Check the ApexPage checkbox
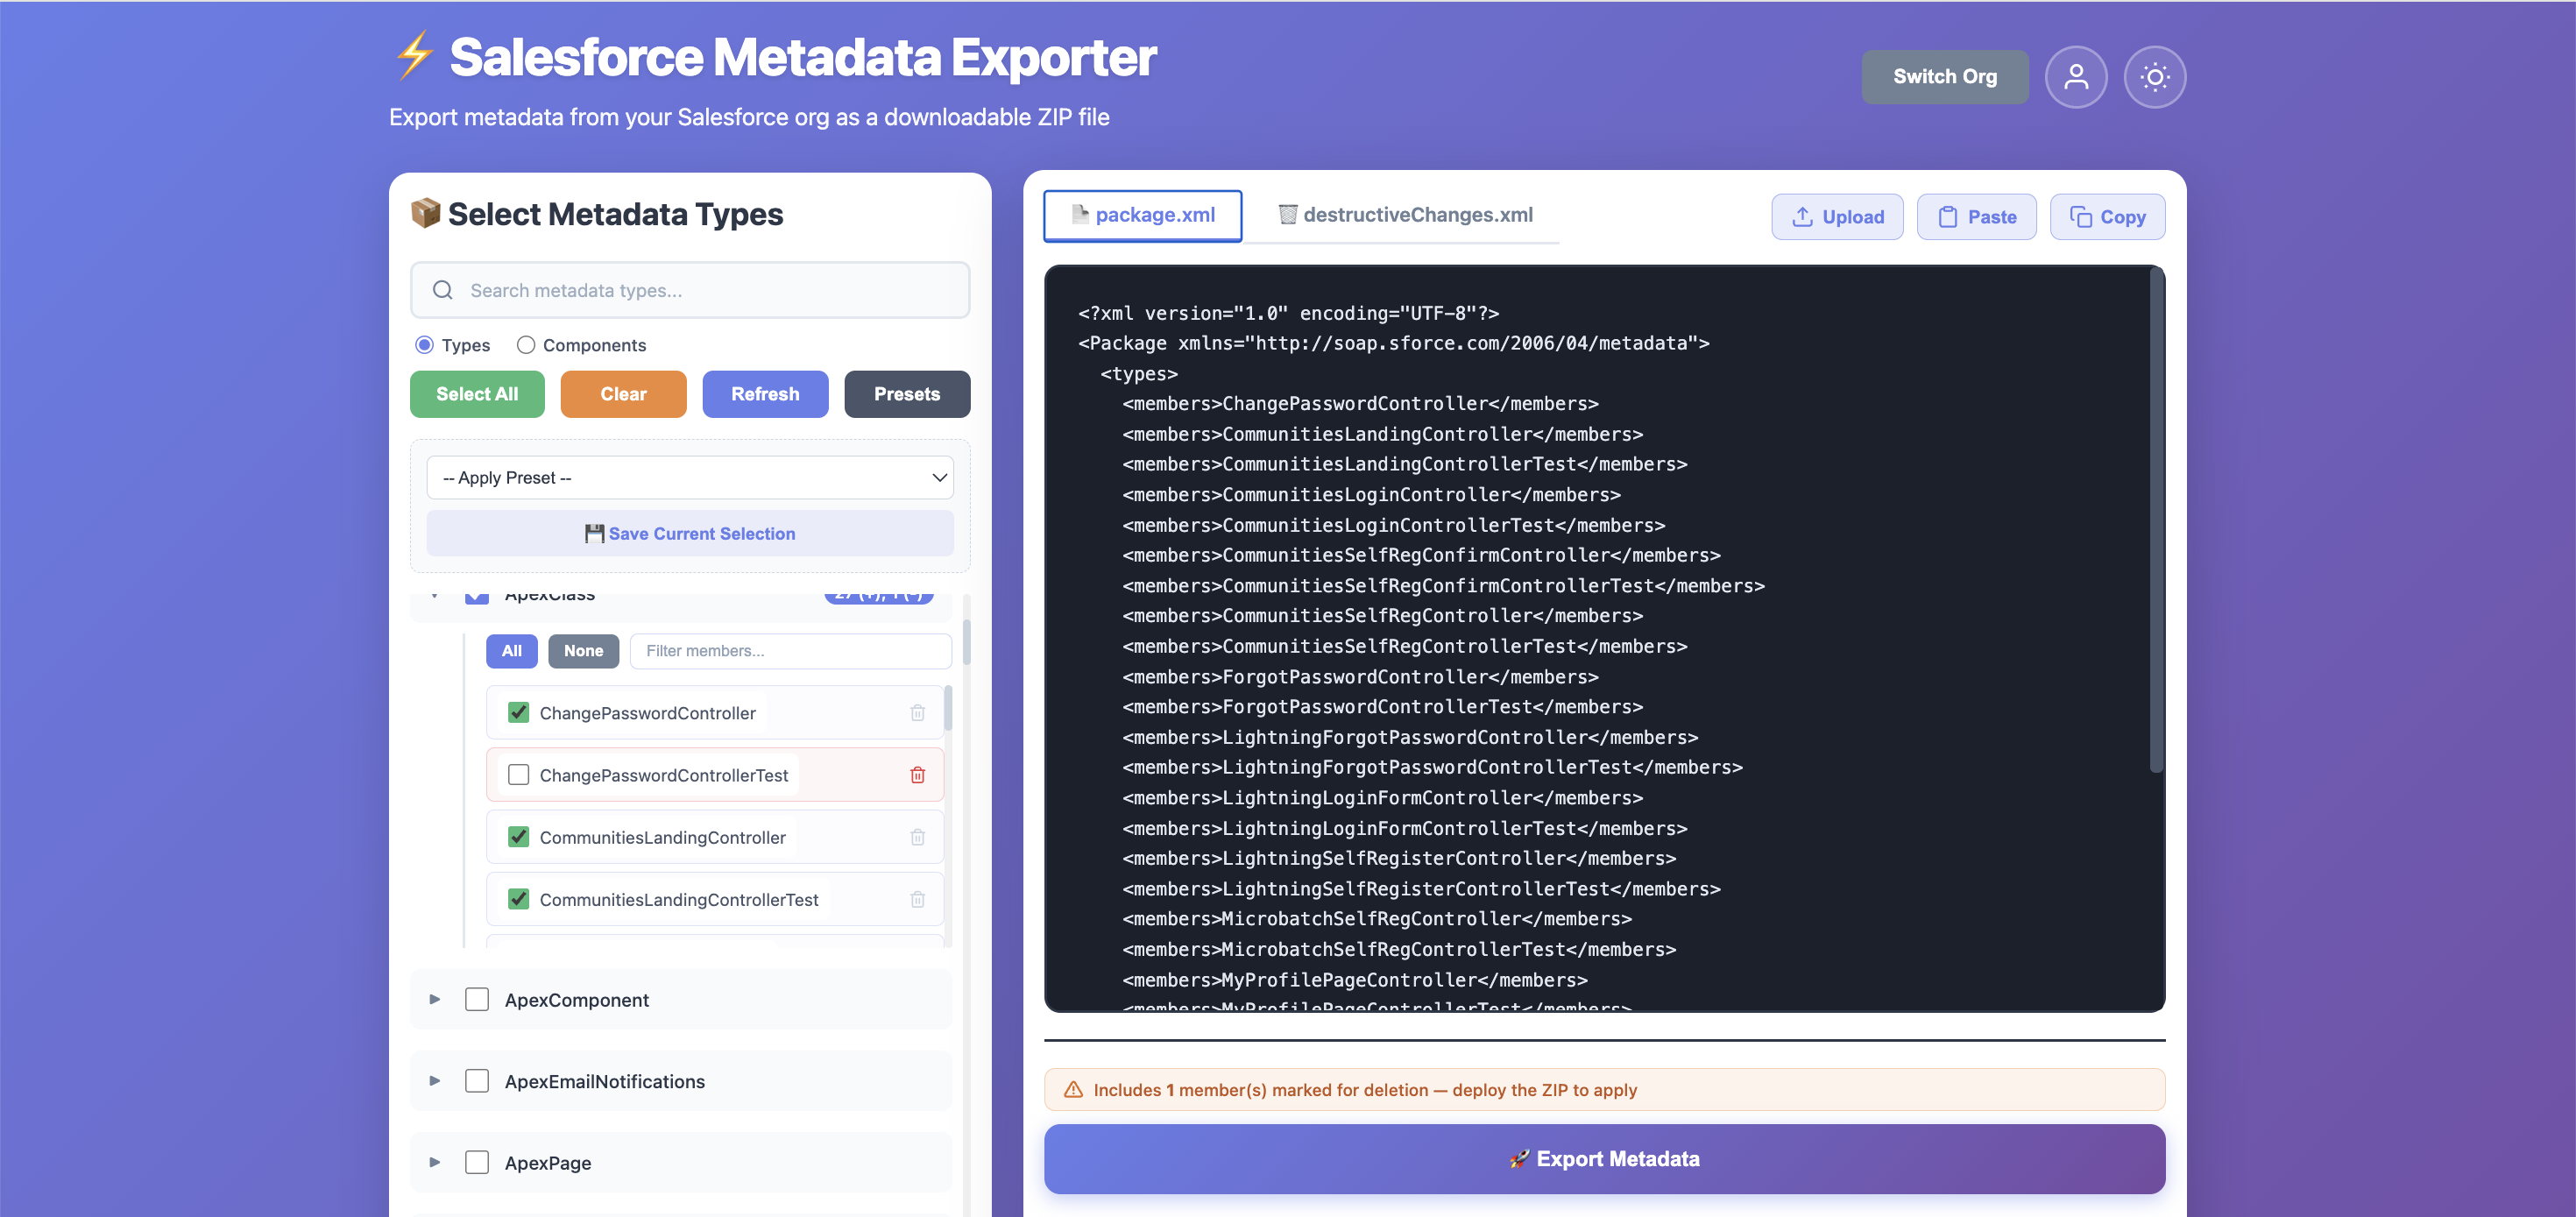The height and width of the screenshot is (1217, 2576). 477,1162
